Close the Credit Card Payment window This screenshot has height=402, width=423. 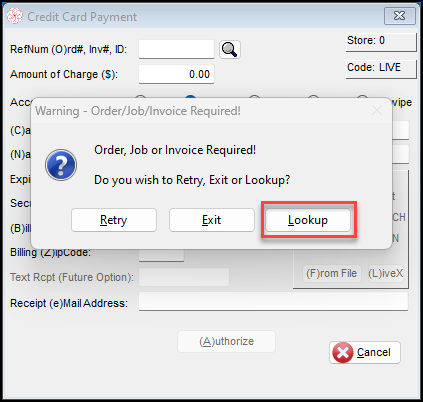pyautogui.click(x=400, y=16)
